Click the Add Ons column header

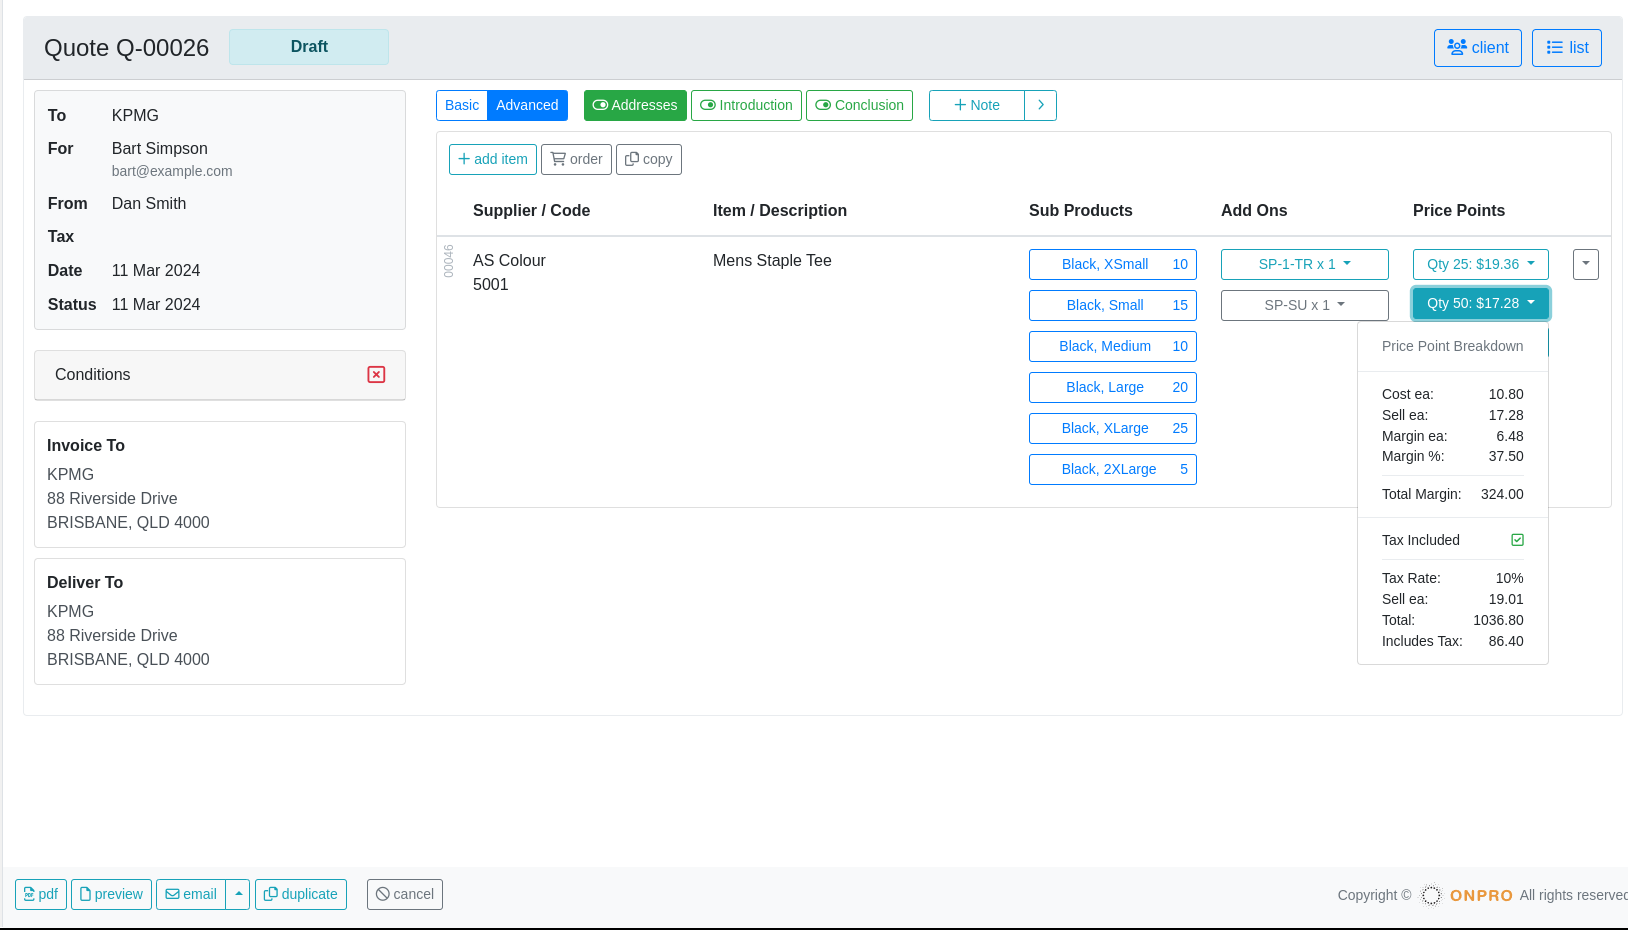(x=1254, y=210)
